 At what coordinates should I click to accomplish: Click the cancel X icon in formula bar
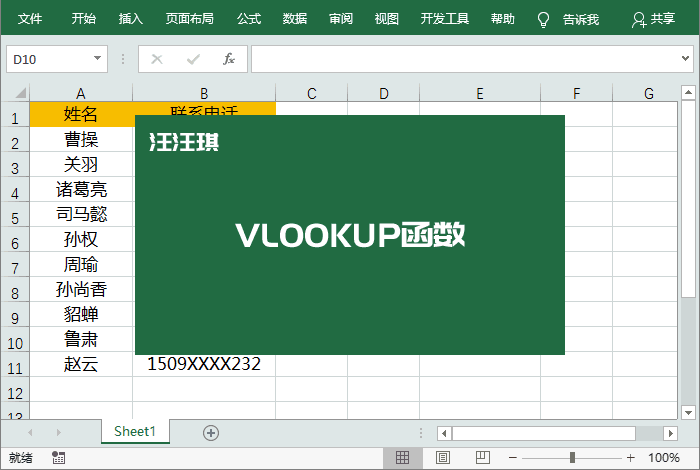click(x=157, y=59)
